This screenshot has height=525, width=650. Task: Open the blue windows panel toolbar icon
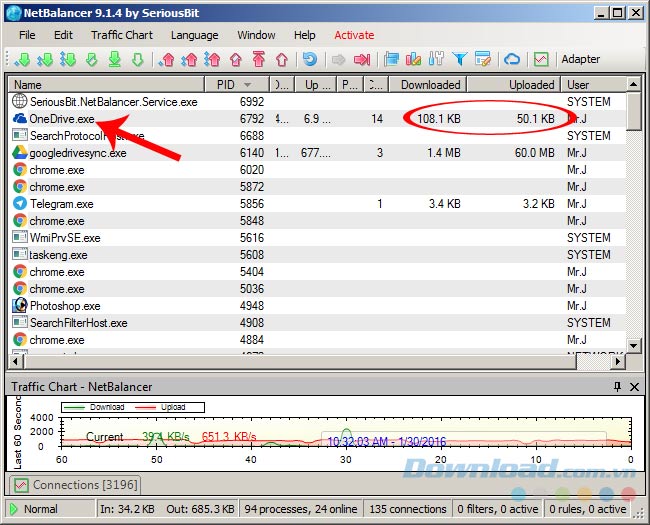coord(391,59)
